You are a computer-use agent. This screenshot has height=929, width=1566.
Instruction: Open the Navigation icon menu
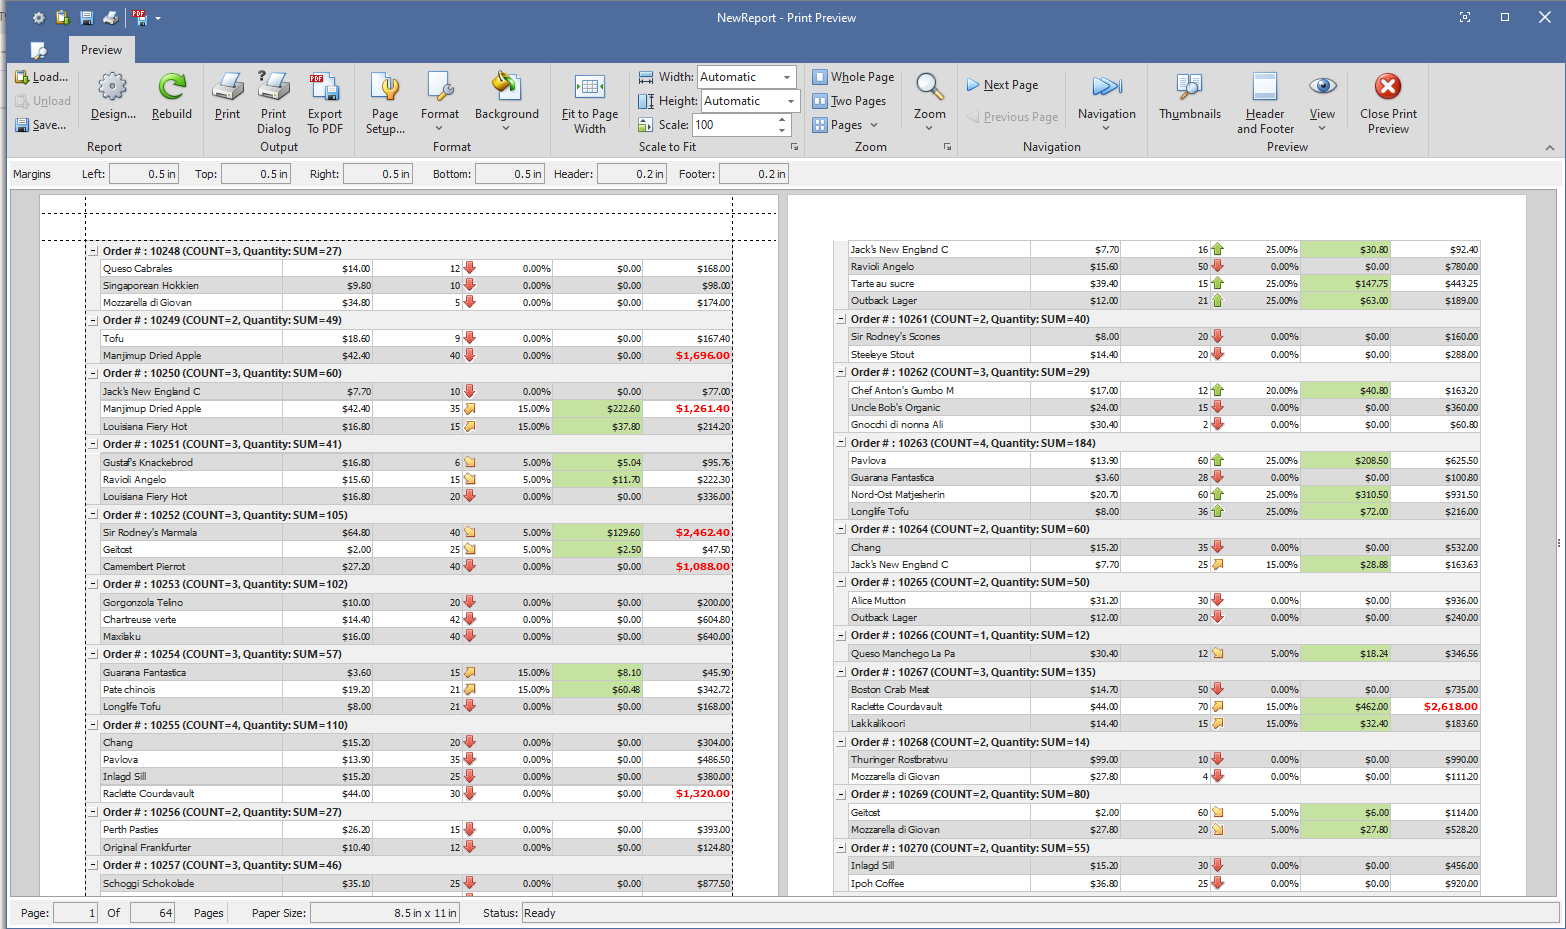tap(1107, 87)
